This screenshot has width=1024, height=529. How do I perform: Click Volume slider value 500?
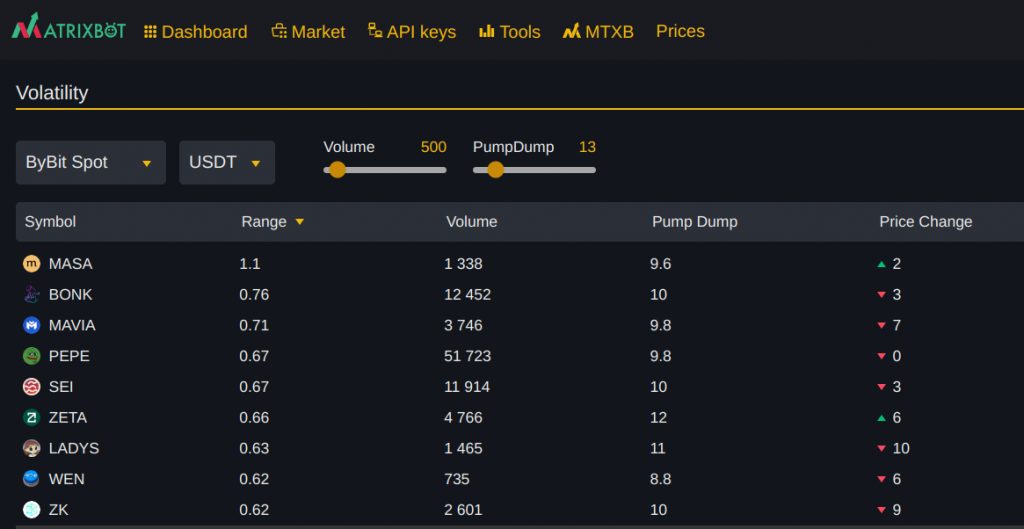[x=434, y=147]
